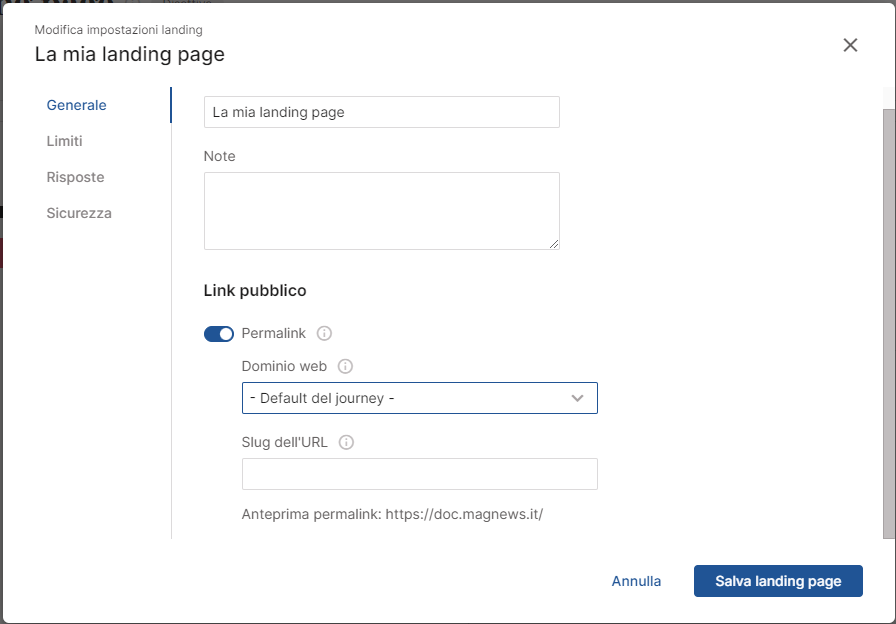Viewport: 896px width, 624px height.
Task: Close the landing settings dialog with X
Action: pyautogui.click(x=850, y=45)
